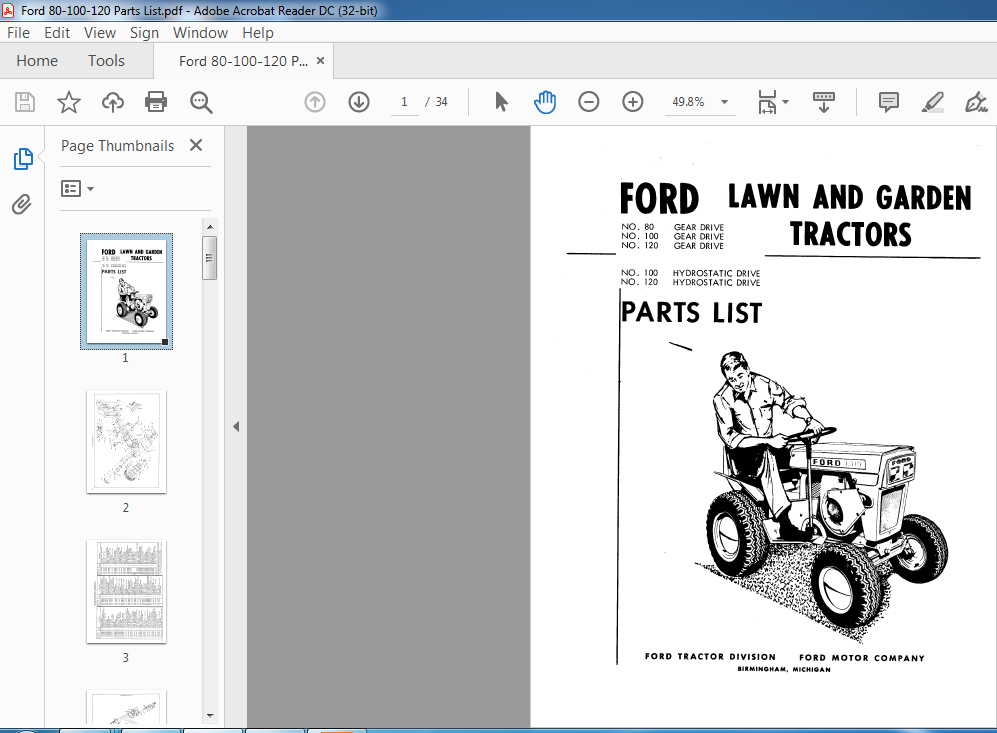This screenshot has height=733, width=997.
Task: Activate the Hand pan tool
Action: click(545, 102)
